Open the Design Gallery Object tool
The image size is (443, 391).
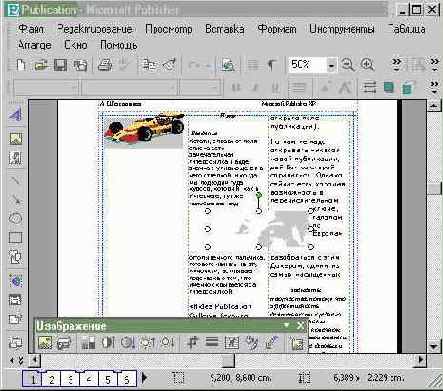(x=15, y=342)
